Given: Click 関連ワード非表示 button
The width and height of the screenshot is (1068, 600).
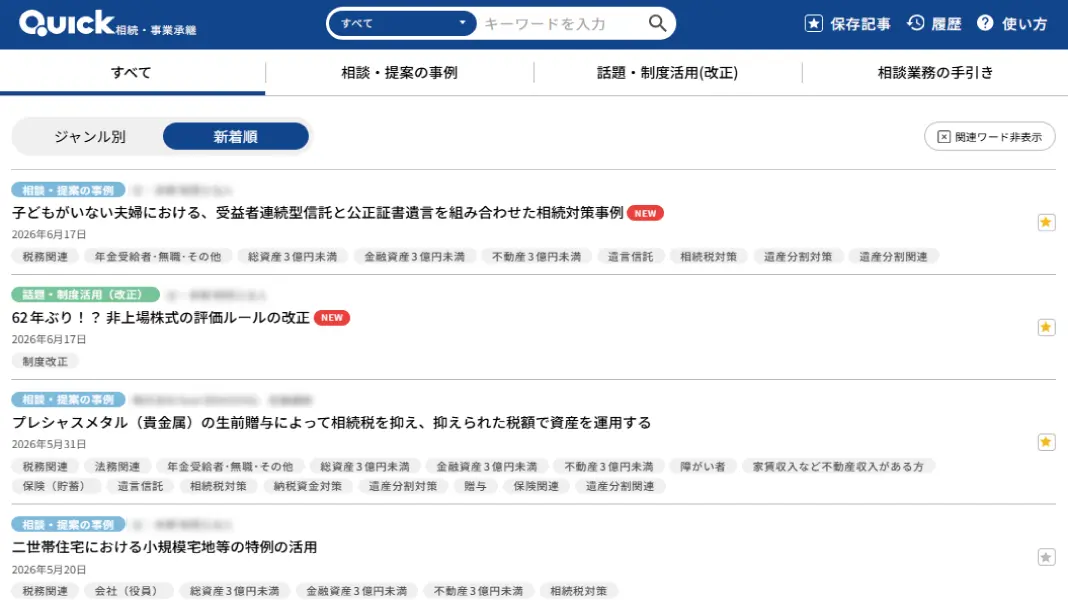Looking at the screenshot, I should click(990, 137).
